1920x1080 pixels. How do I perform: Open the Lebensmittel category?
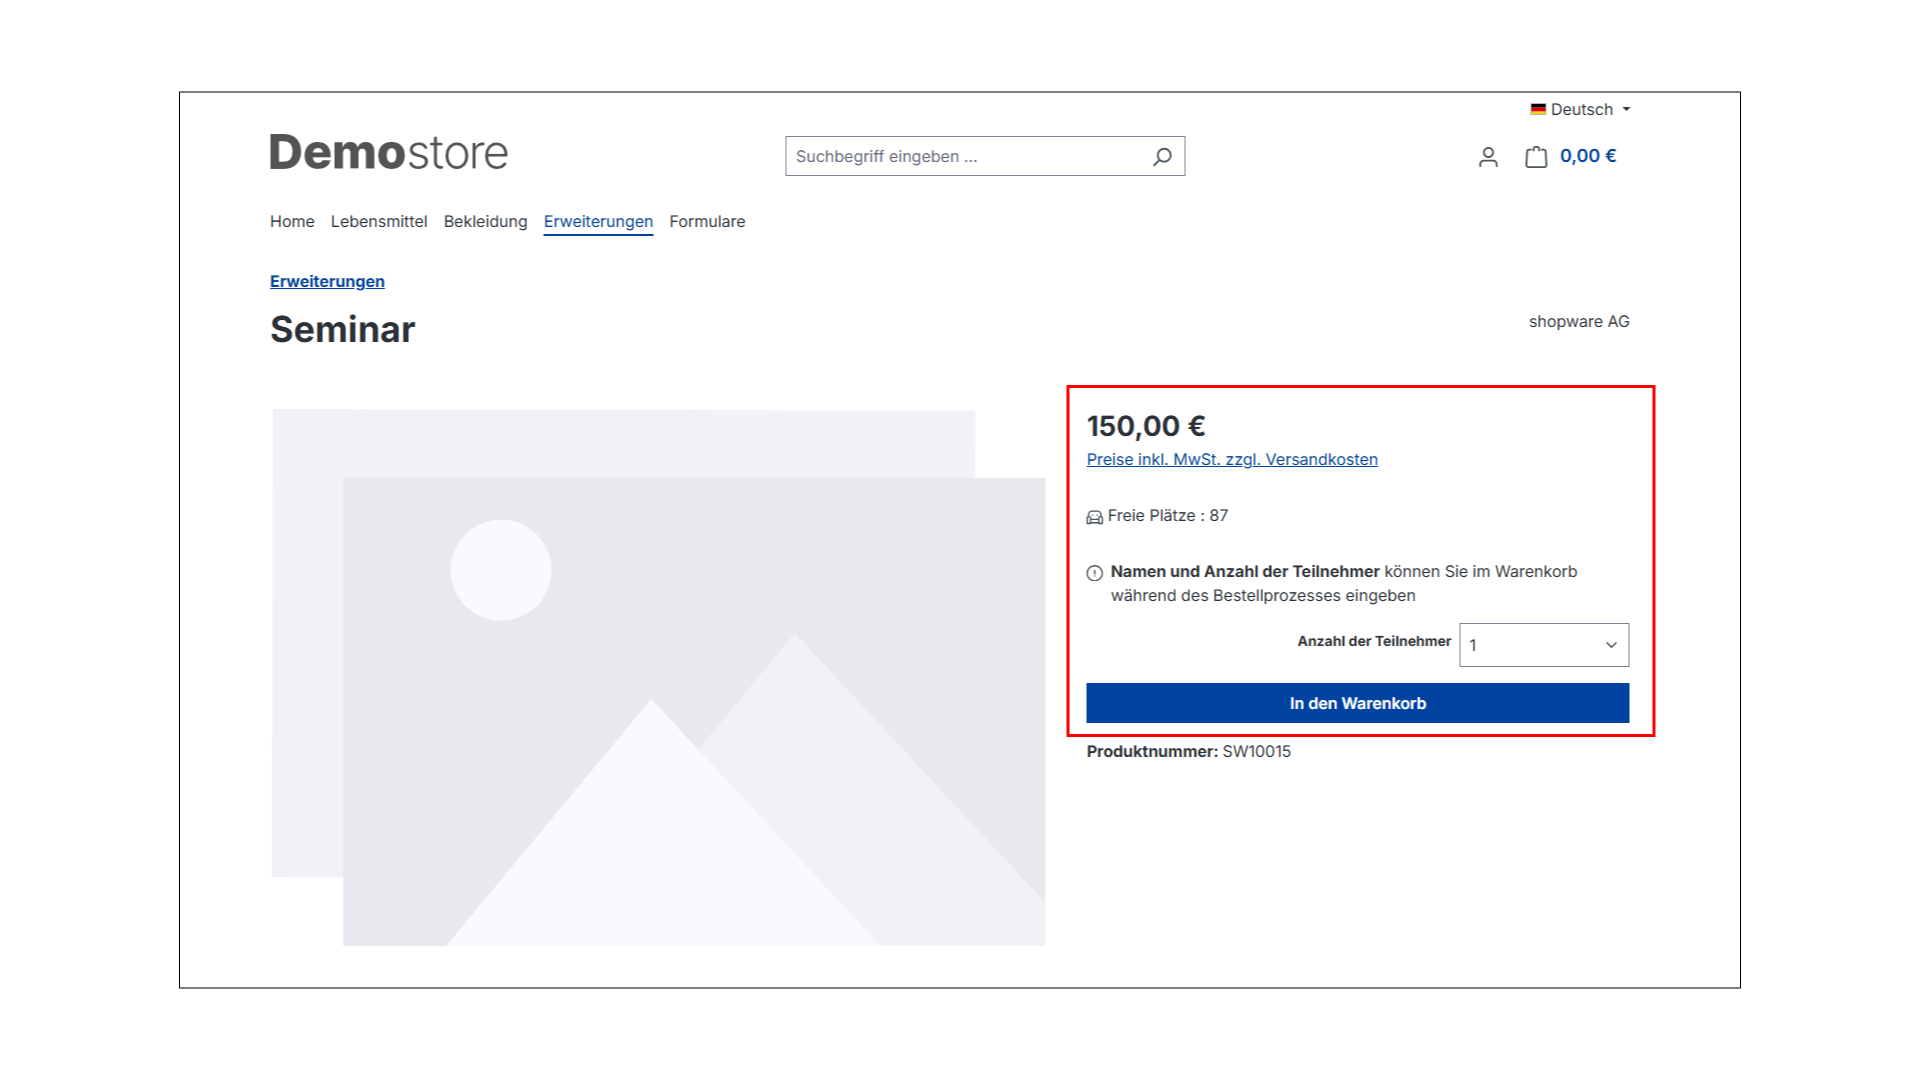click(x=379, y=222)
